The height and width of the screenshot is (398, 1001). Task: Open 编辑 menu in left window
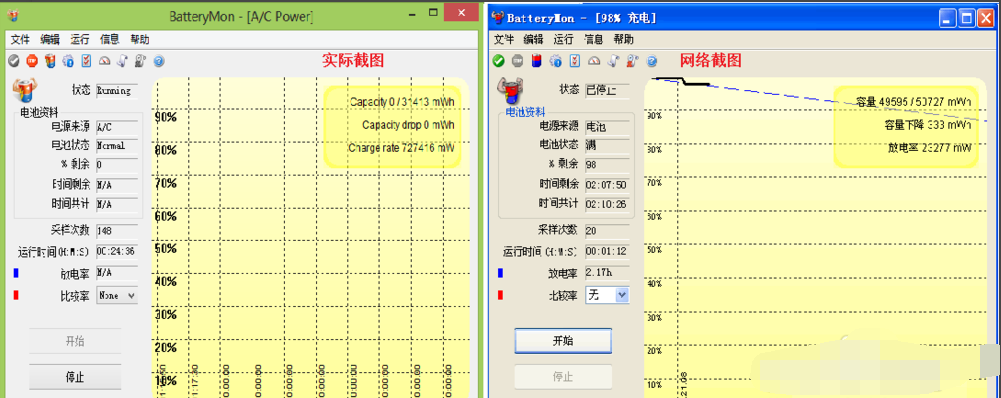50,40
